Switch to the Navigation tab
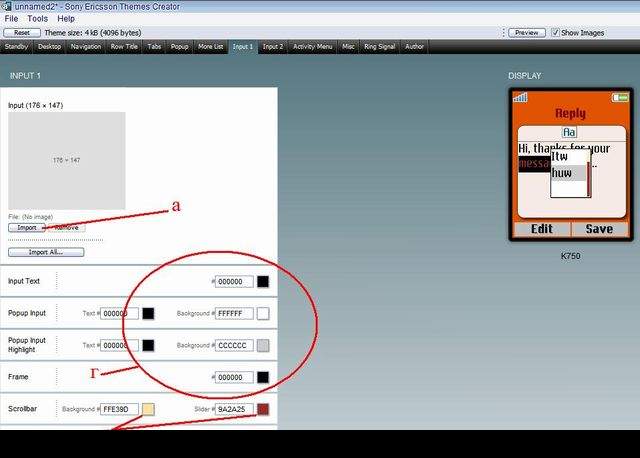640x458 pixels. coord(86,46)
